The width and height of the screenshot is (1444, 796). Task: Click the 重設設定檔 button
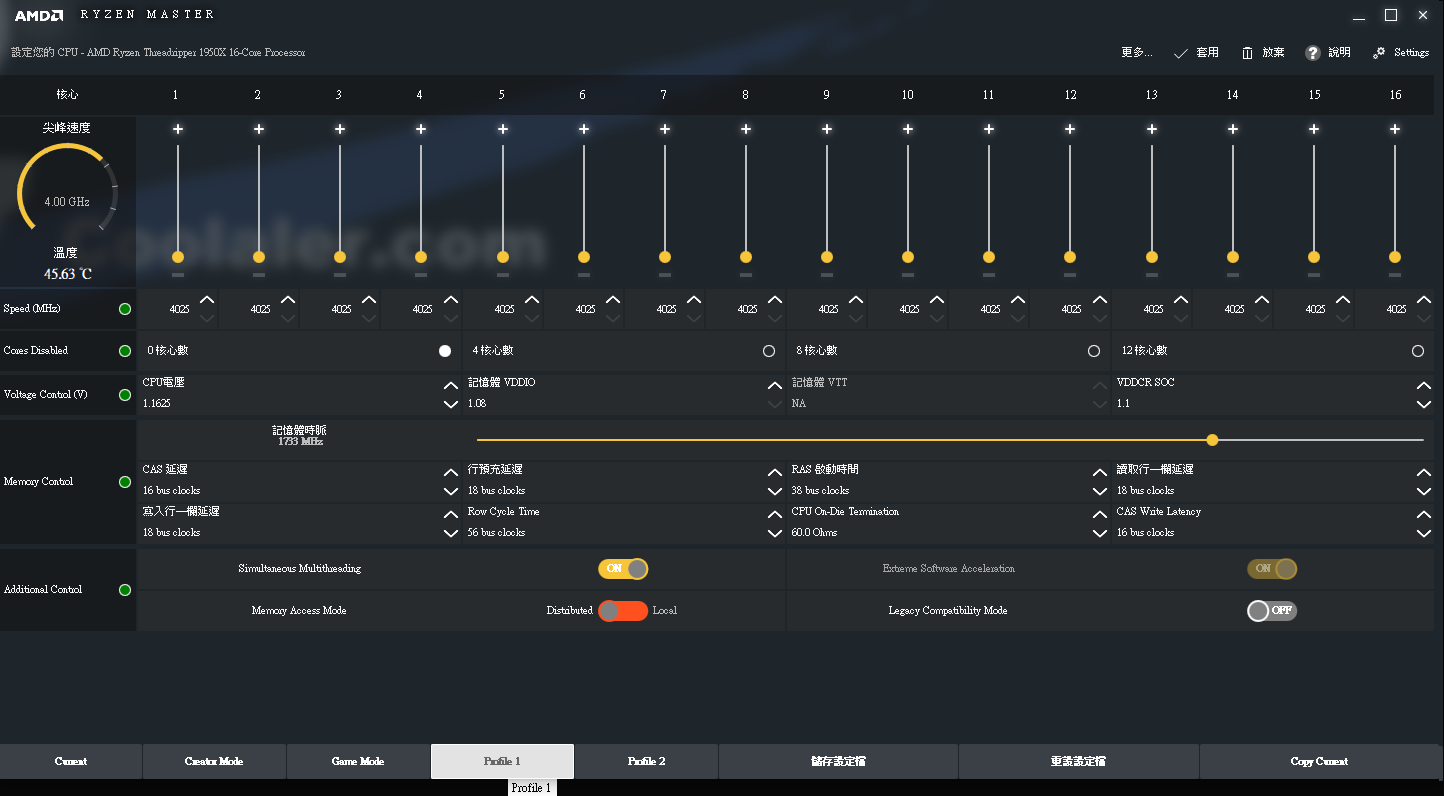click(x=1078, y=762)
